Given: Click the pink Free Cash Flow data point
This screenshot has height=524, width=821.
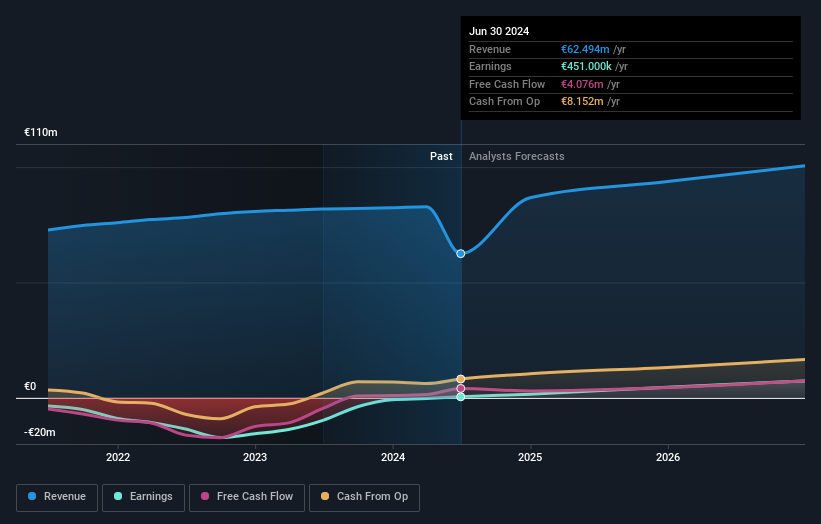Looking at the screenshot, I should click(461, 388).
